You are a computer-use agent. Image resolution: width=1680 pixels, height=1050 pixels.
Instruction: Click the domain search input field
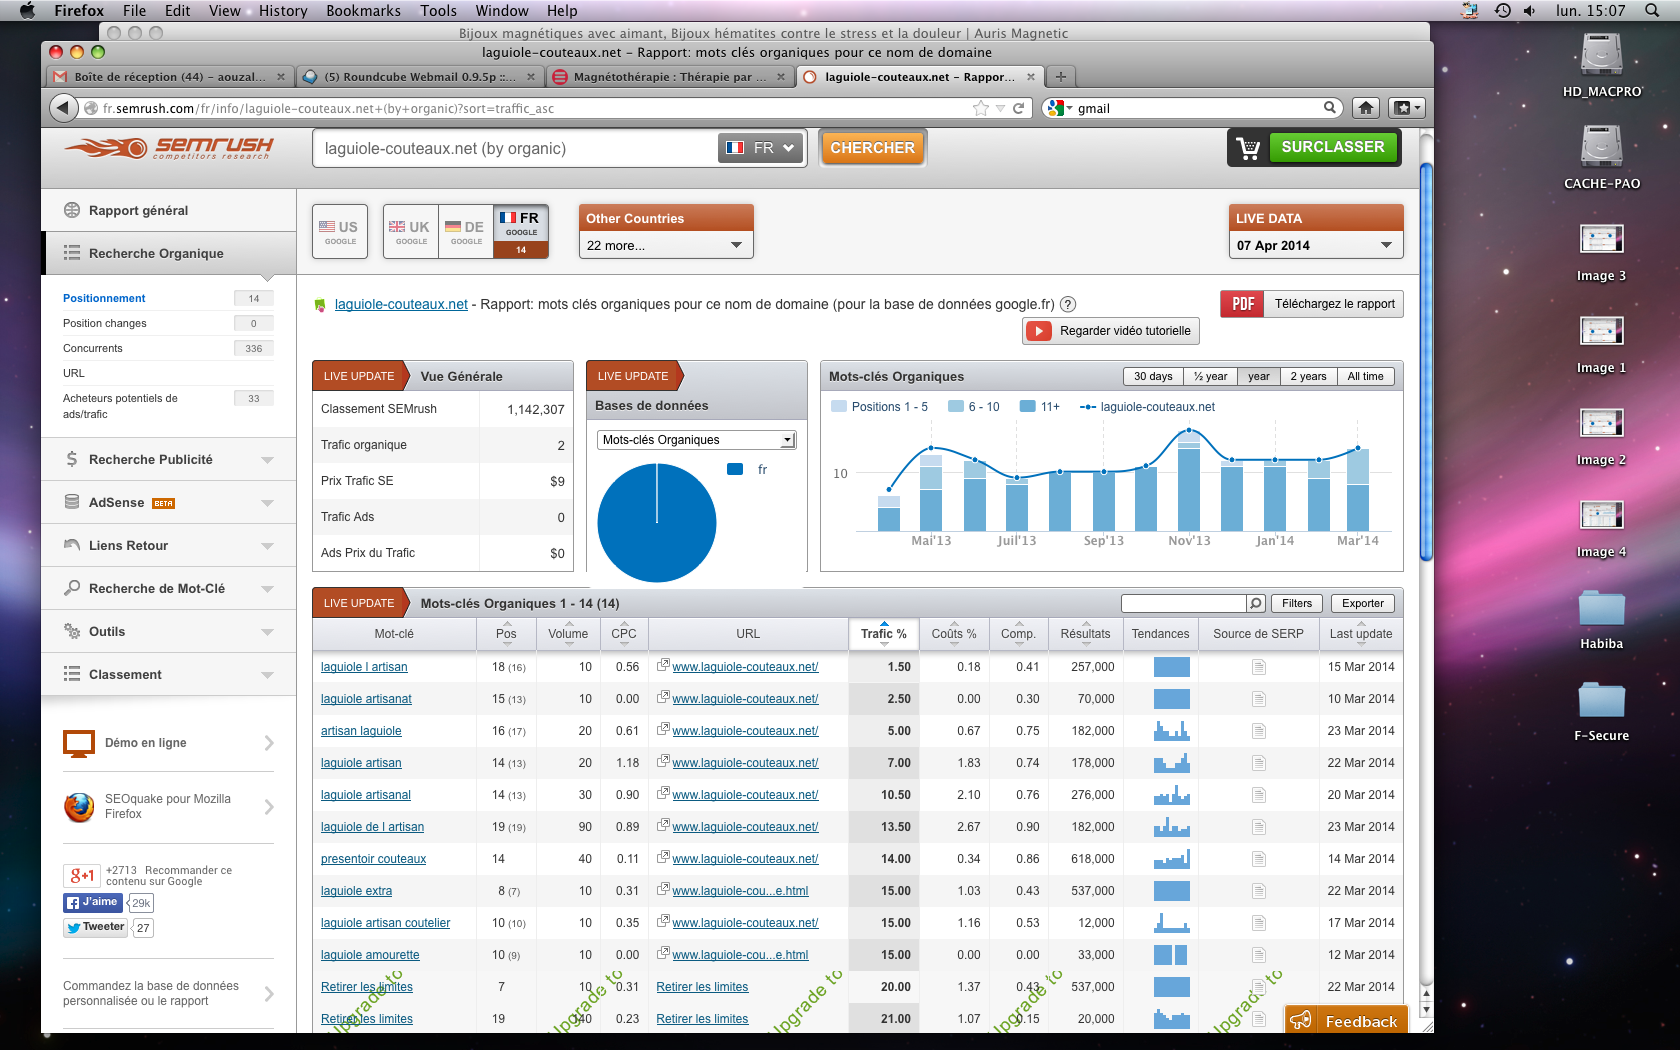pyautogui.click(x=515, y=149)
